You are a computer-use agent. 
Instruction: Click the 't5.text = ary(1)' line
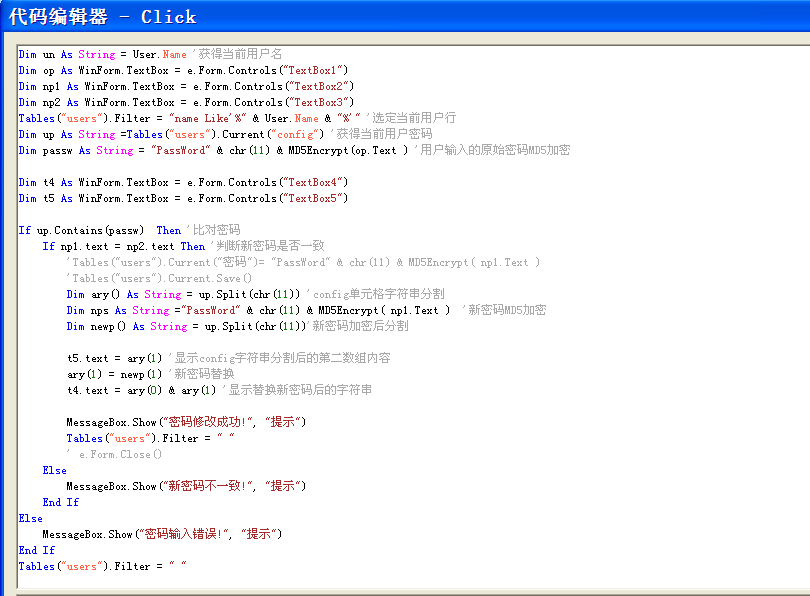(228, 358)
